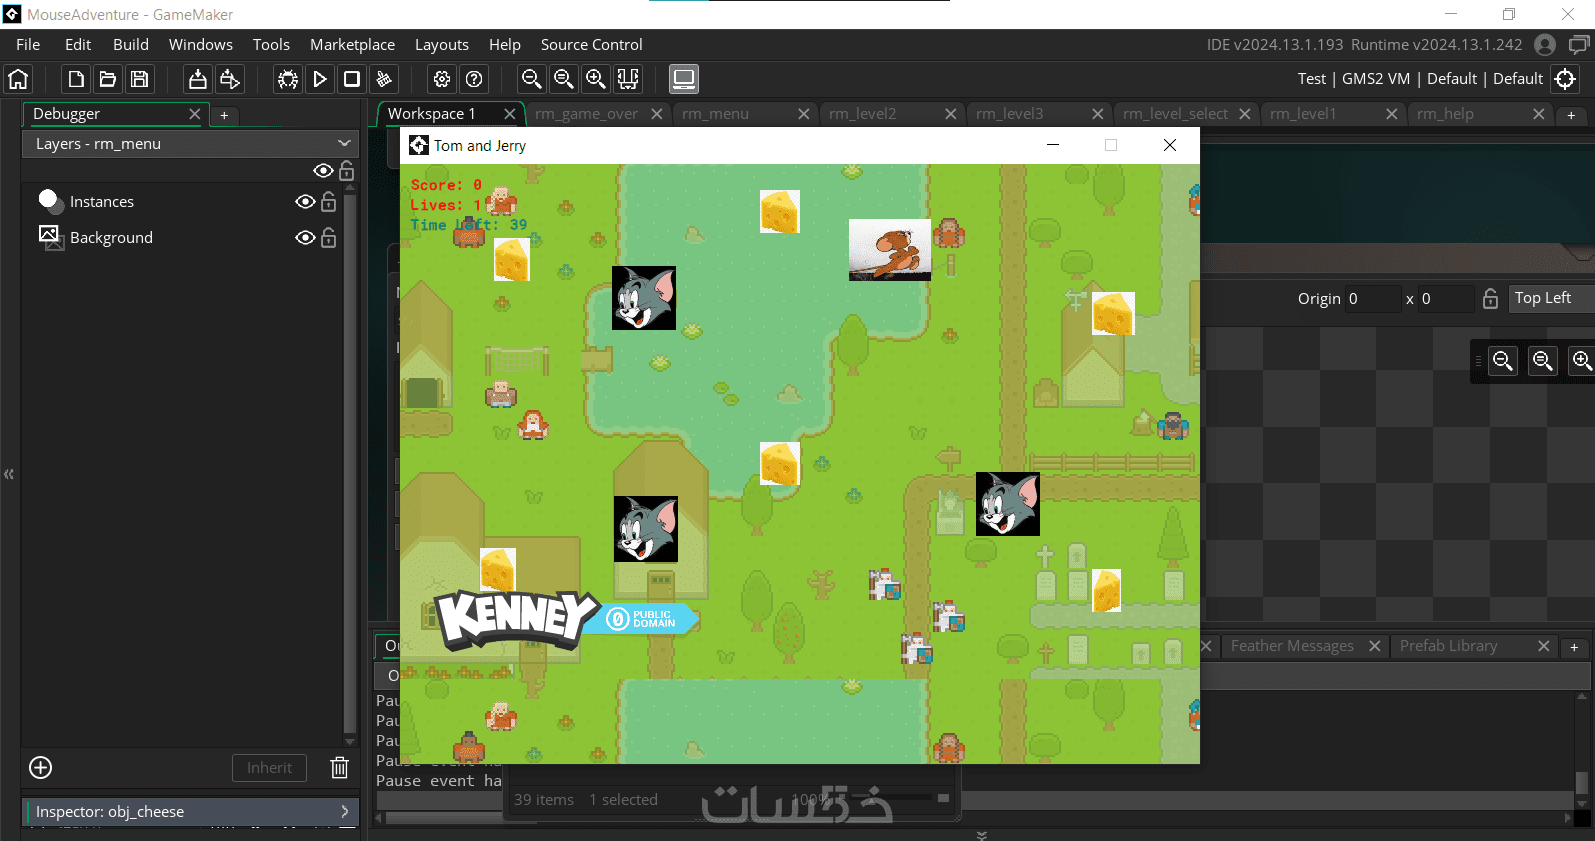
Task: Switch to the rm_game_over tab
Action: click(586, 114)
